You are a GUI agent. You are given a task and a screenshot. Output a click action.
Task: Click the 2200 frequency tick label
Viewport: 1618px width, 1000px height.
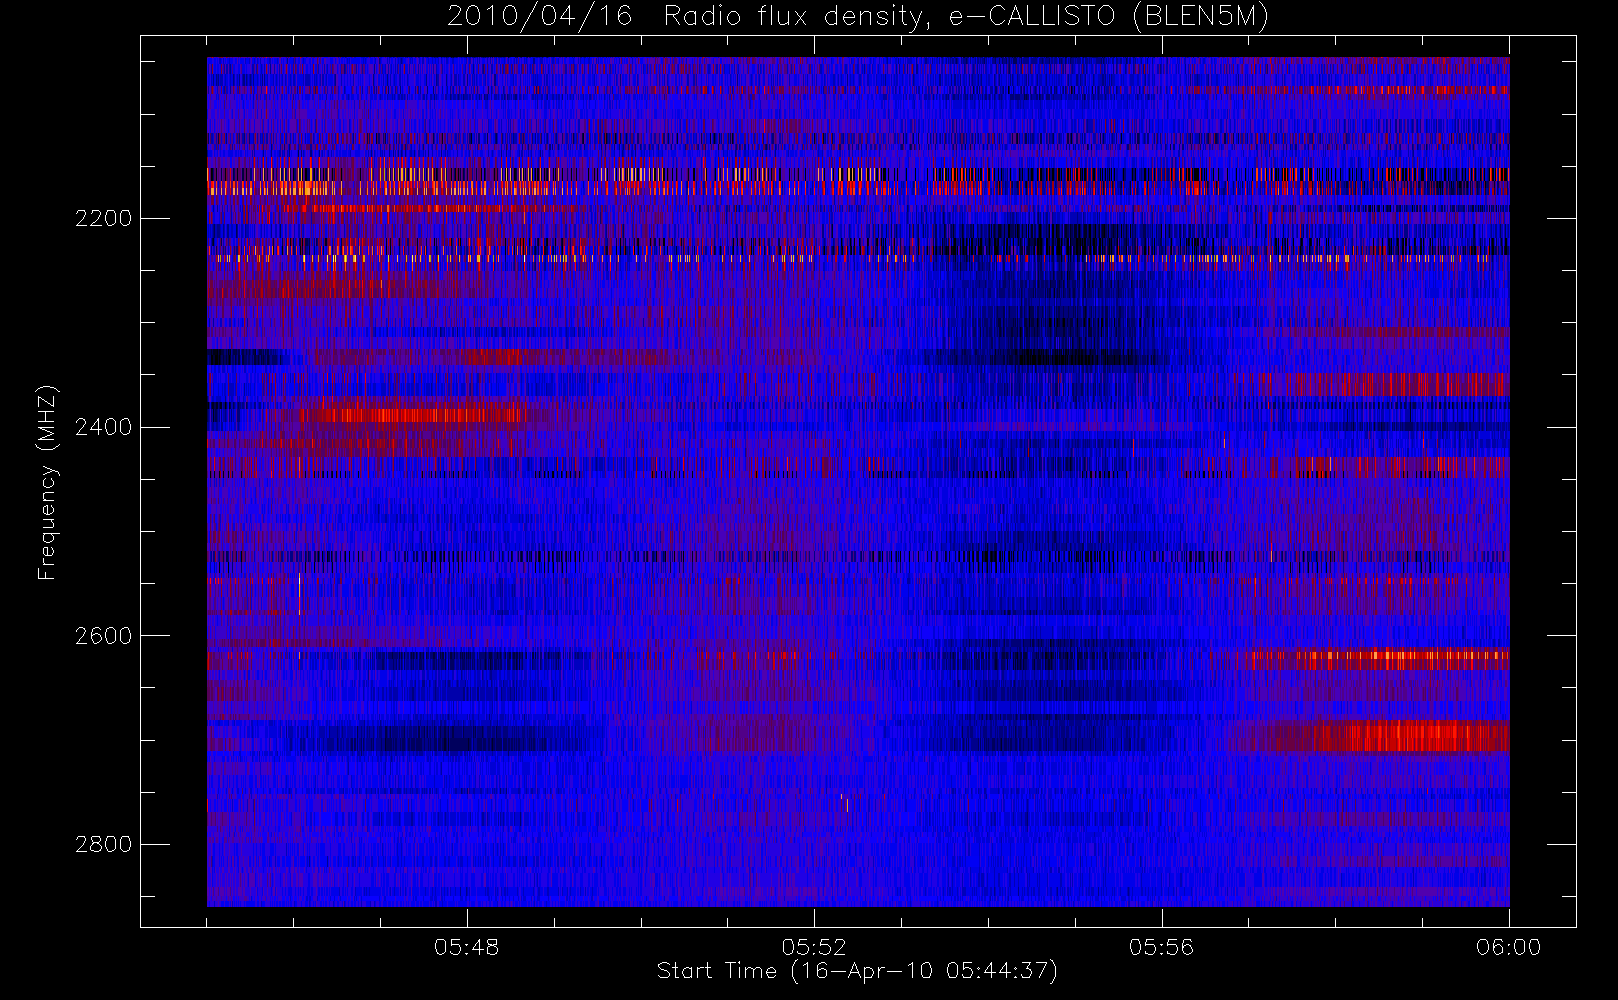point(103,218)
